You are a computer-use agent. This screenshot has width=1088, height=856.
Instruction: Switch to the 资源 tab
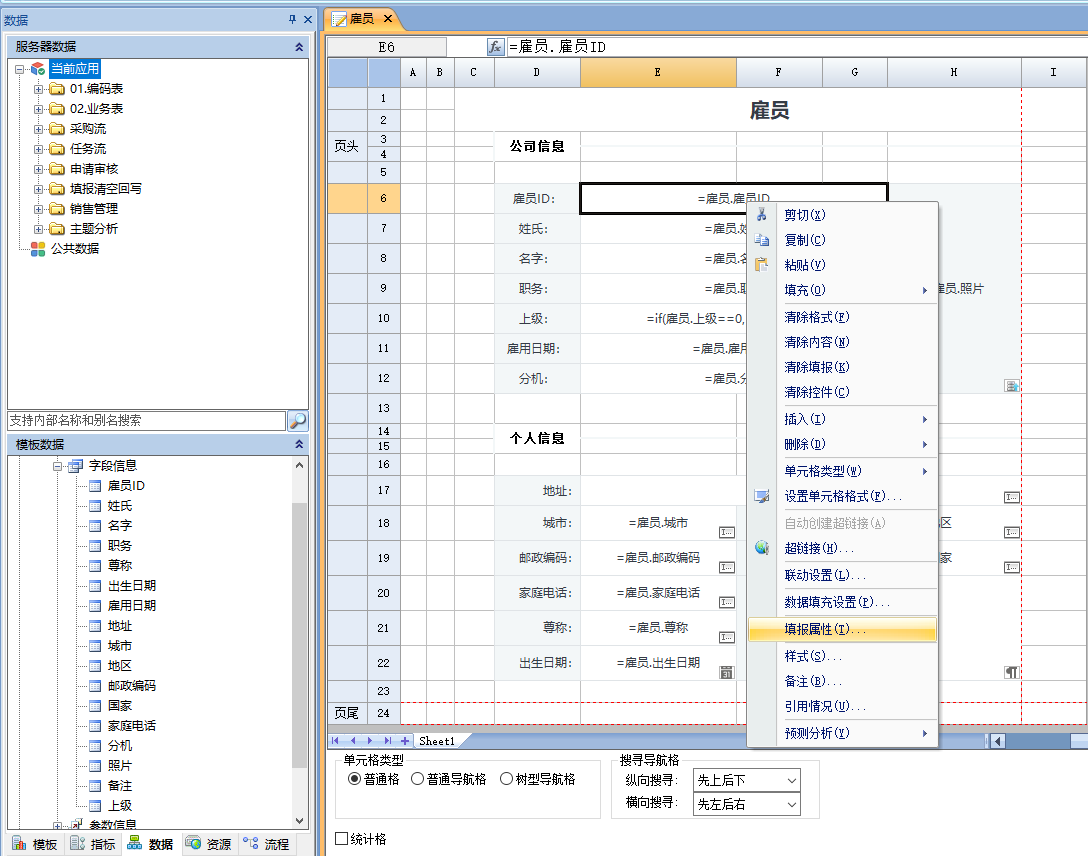click(x=209, y=844)
